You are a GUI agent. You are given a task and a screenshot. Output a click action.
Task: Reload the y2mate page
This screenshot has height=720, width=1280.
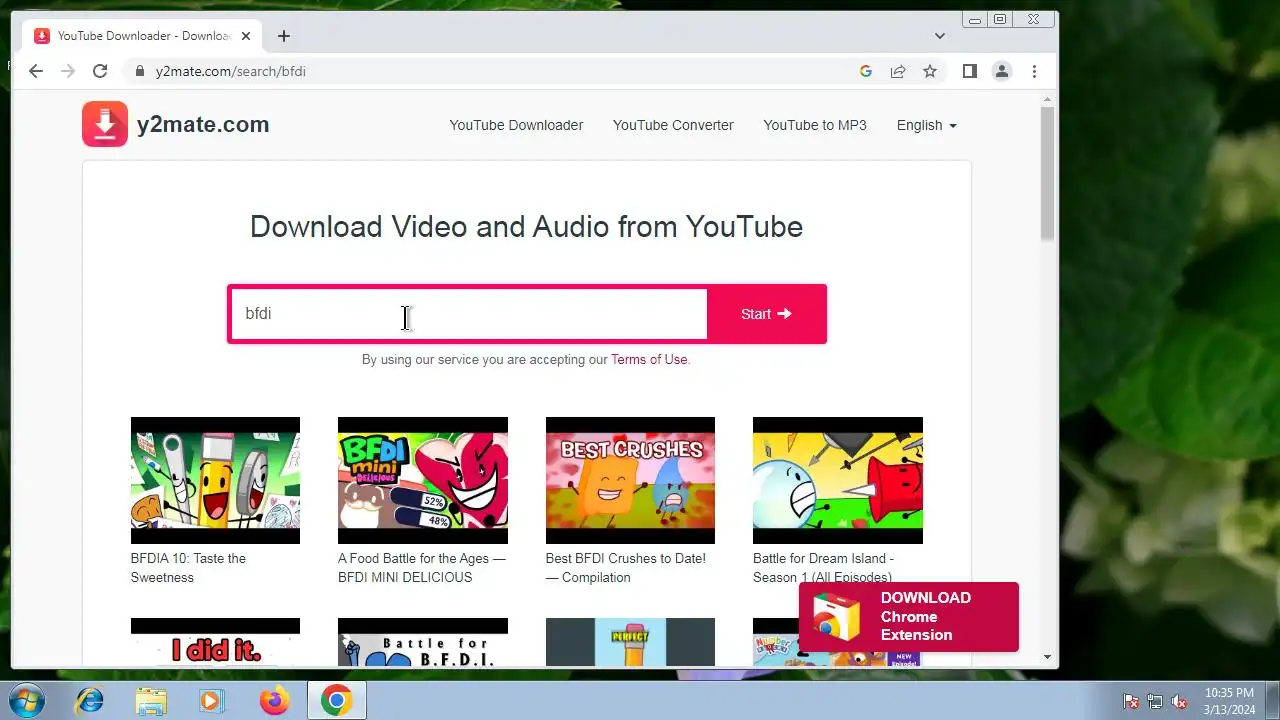click(100, 71)
